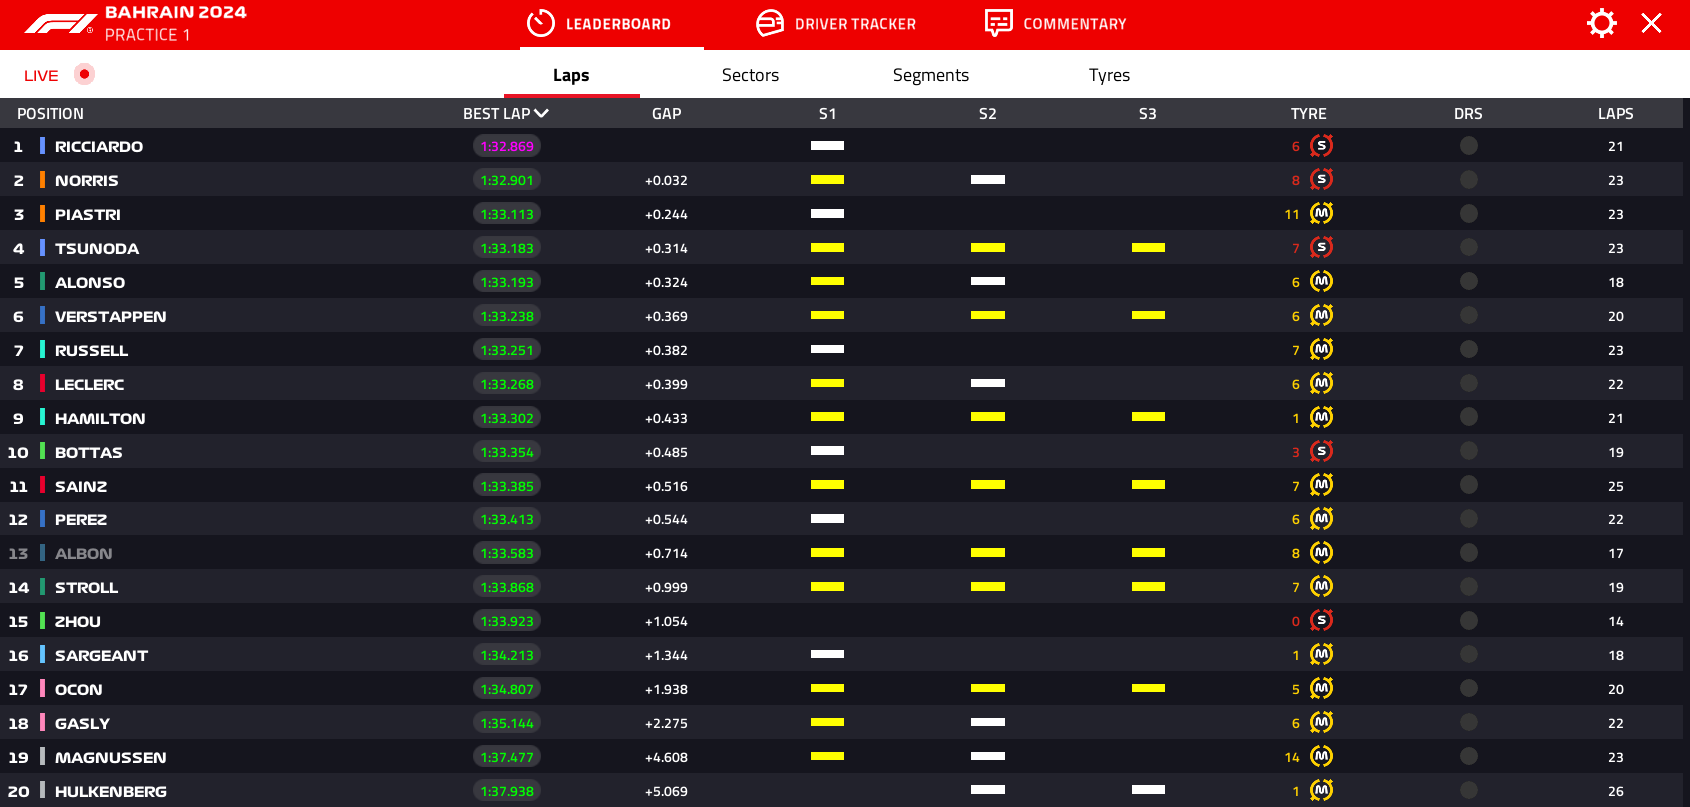The image size is (1690, 807).
Task: Click Hamilton's medium tyre icon
Action: coord(1321,418)
